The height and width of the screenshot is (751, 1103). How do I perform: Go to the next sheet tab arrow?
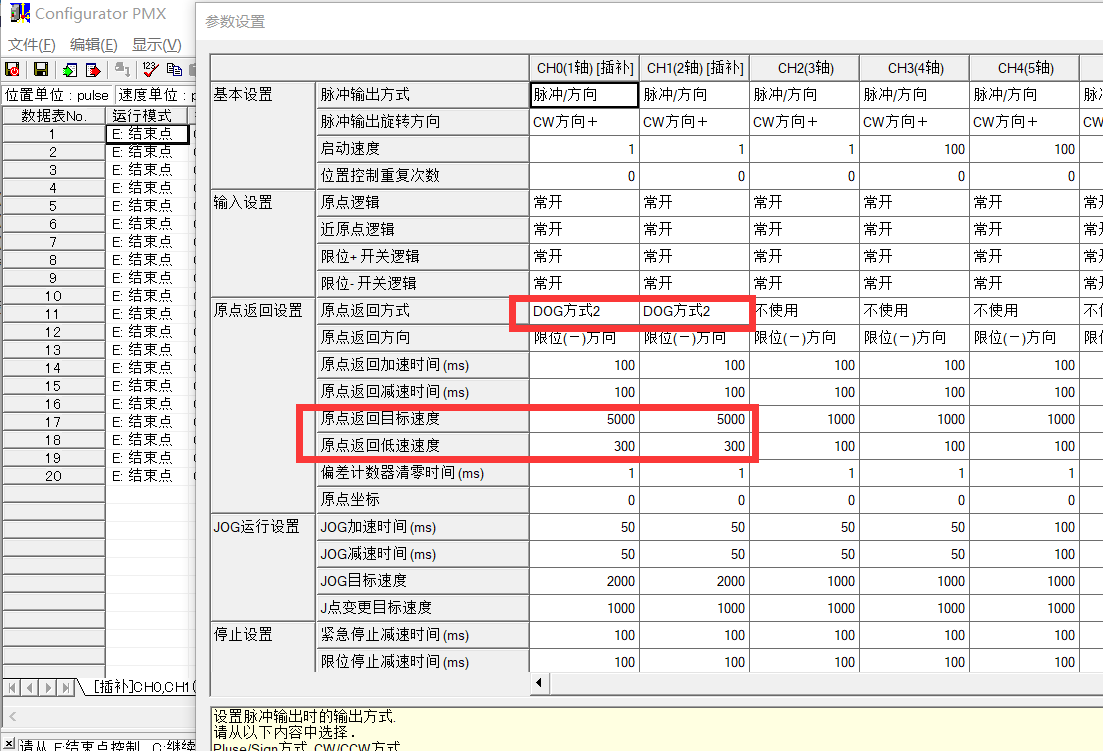tap(47, 687)
